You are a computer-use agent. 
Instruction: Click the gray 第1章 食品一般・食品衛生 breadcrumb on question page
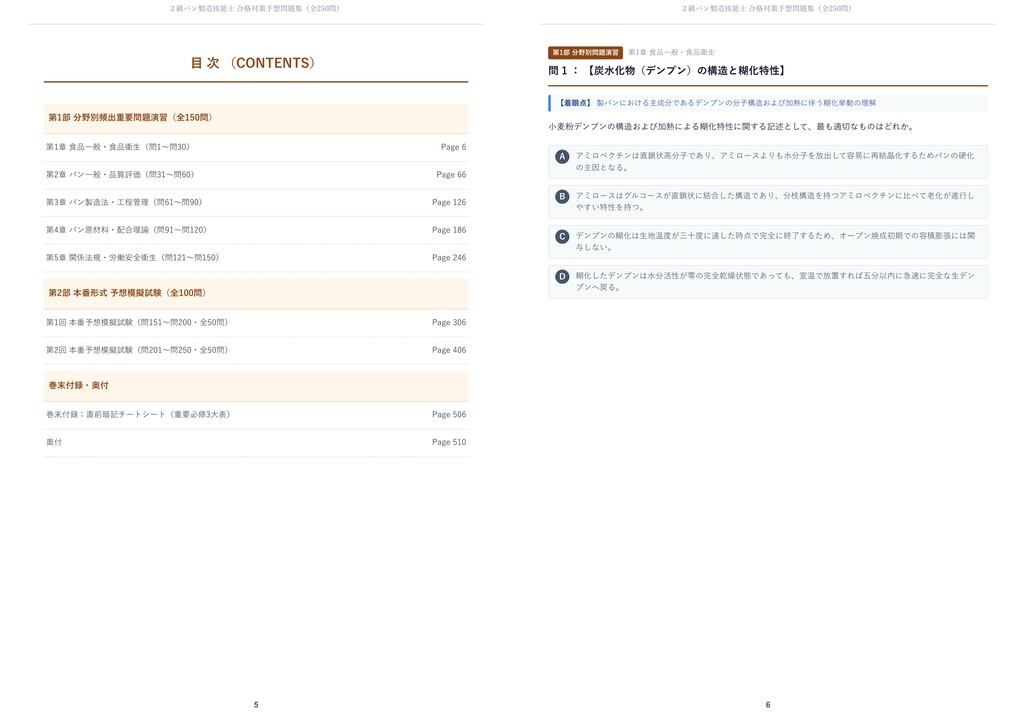[671, 52]
